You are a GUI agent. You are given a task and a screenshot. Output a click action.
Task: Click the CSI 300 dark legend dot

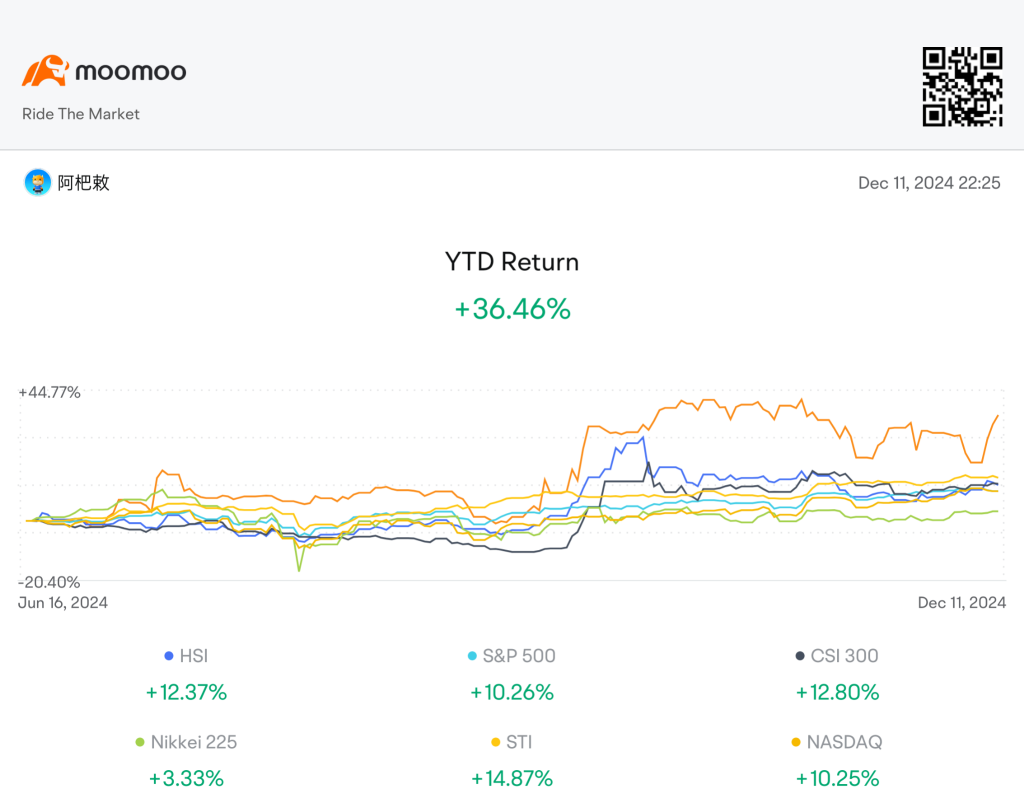(x=799, y=656)
